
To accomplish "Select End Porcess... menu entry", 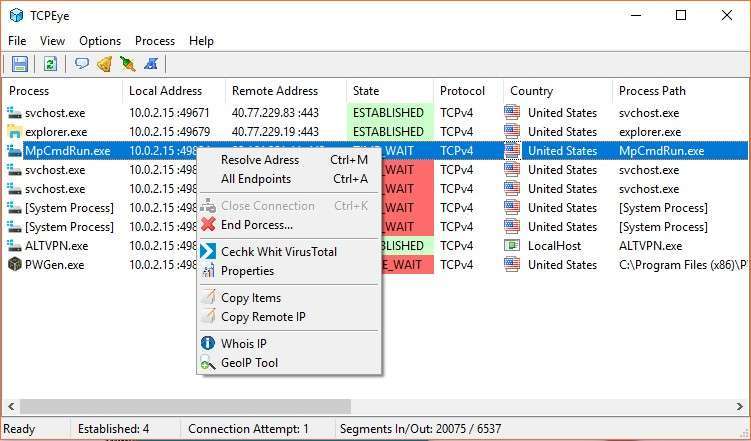I will pyautogui.click(x=289, y=224).
